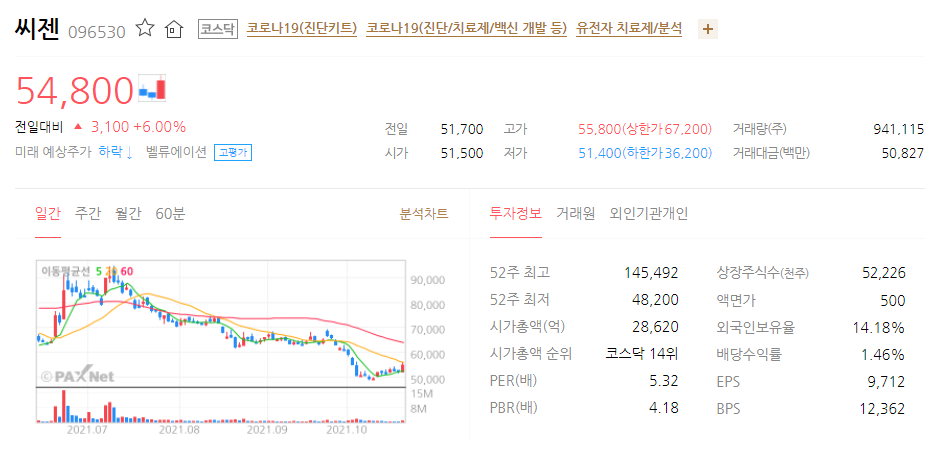Select the 외인기관개인 tab
Screen dimensions: 941x458
coord(649,213)
